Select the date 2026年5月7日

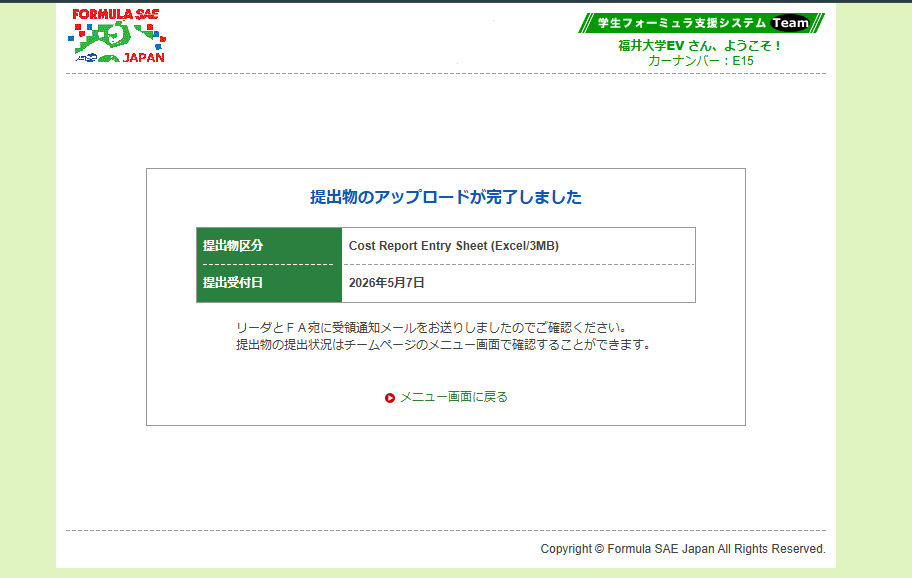387,283
